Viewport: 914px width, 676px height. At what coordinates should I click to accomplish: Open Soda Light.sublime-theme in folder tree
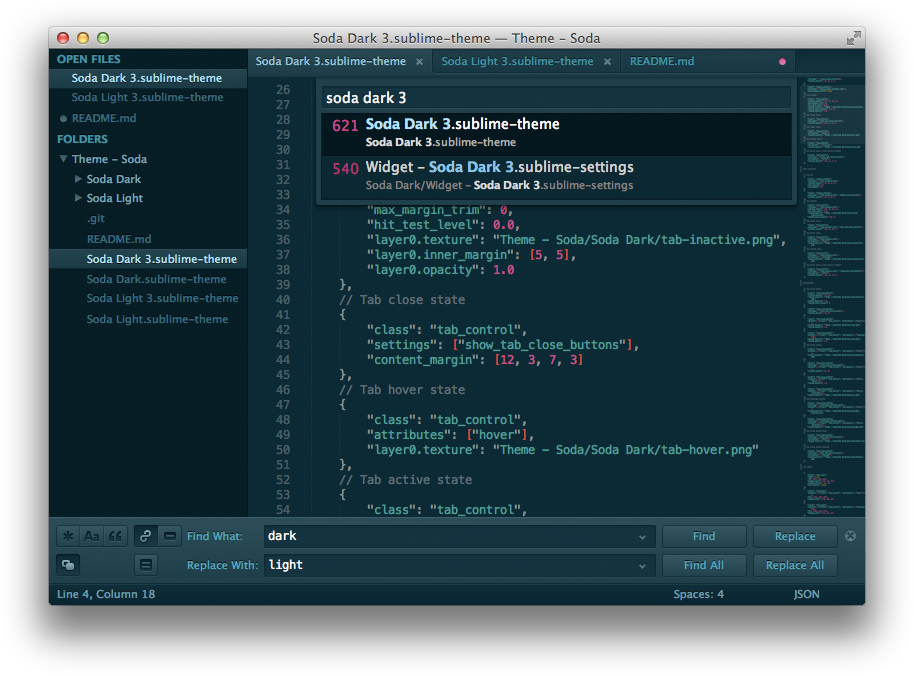click(157, 319)
